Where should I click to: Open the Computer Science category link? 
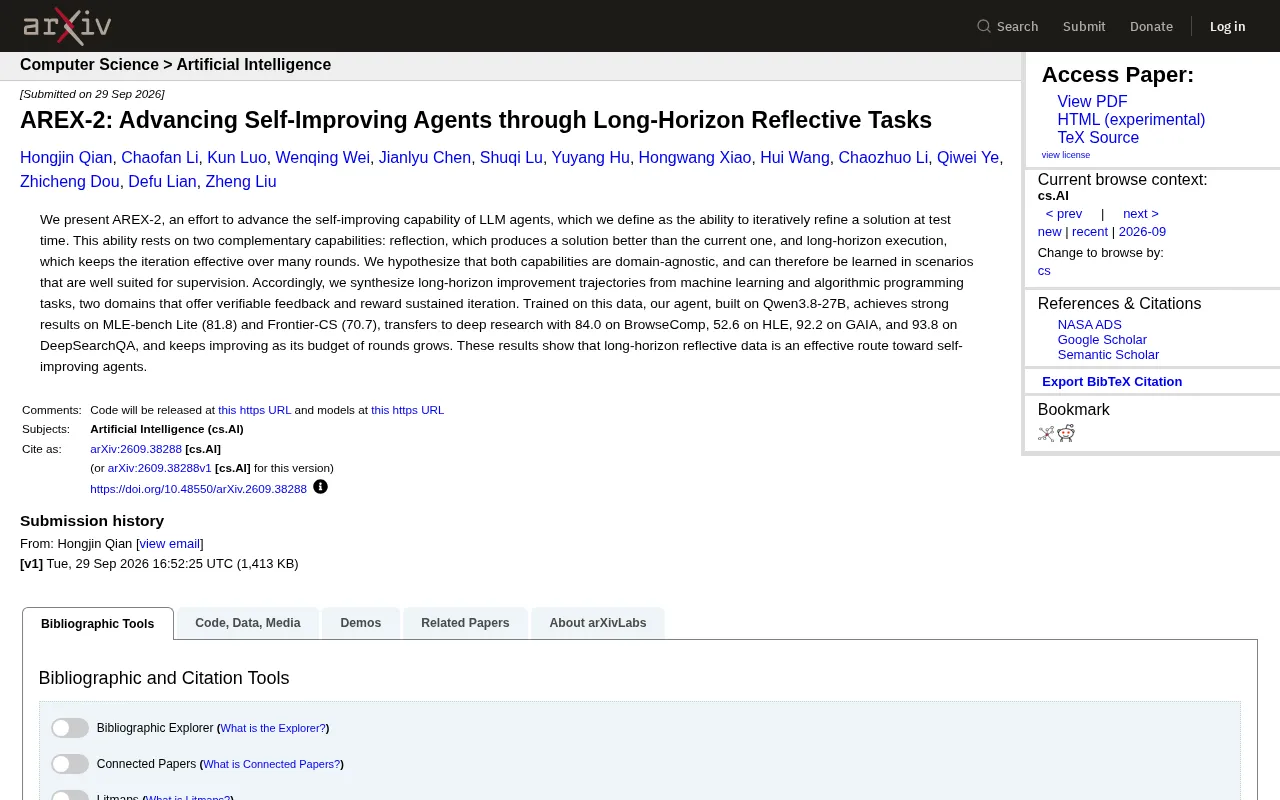(89, 65)
